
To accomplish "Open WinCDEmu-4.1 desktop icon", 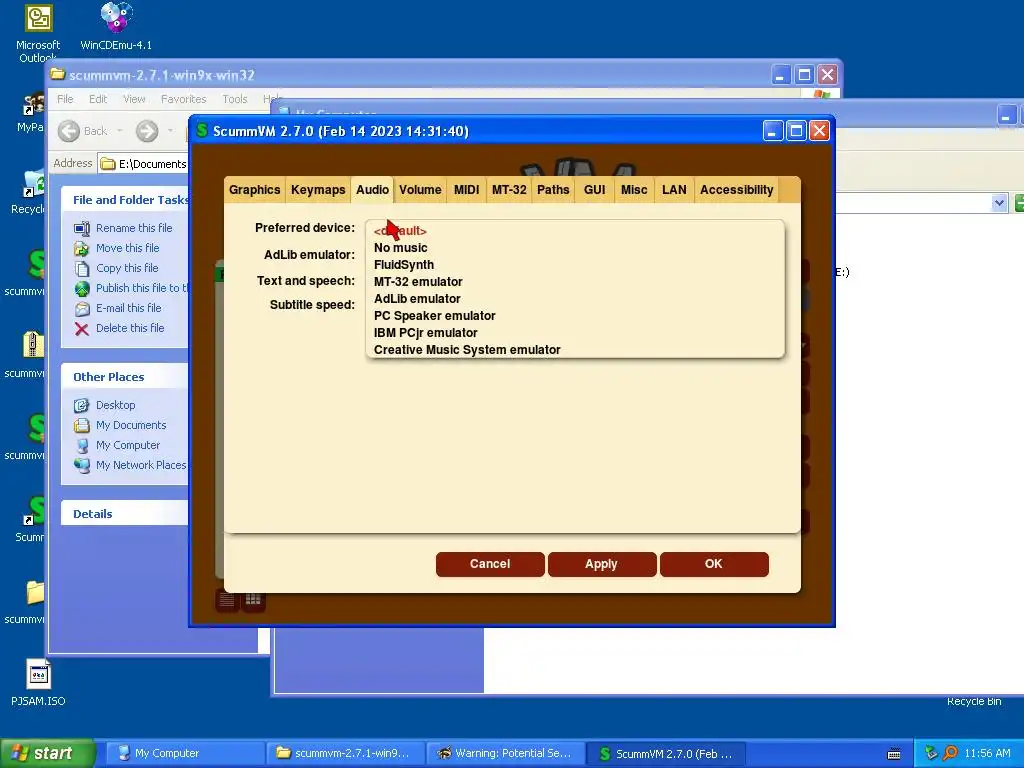I will click(x=116, y=27).
